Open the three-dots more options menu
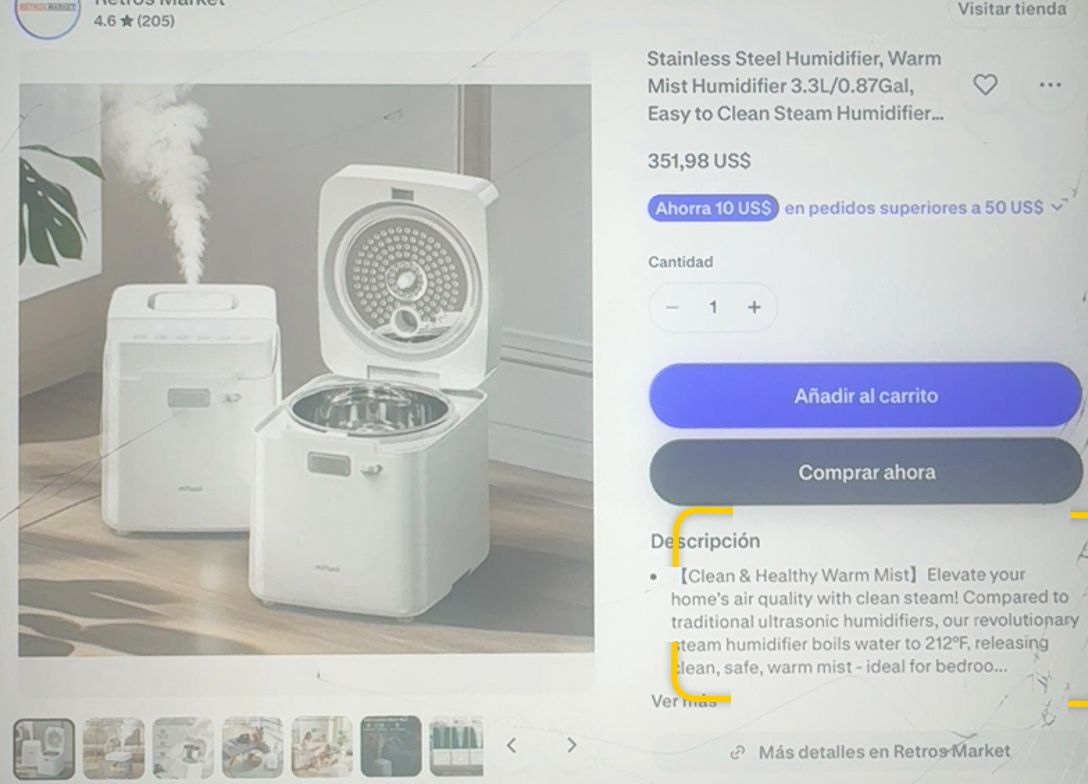The width and height of the screenshot is (1088, 784). (1050, 85)
